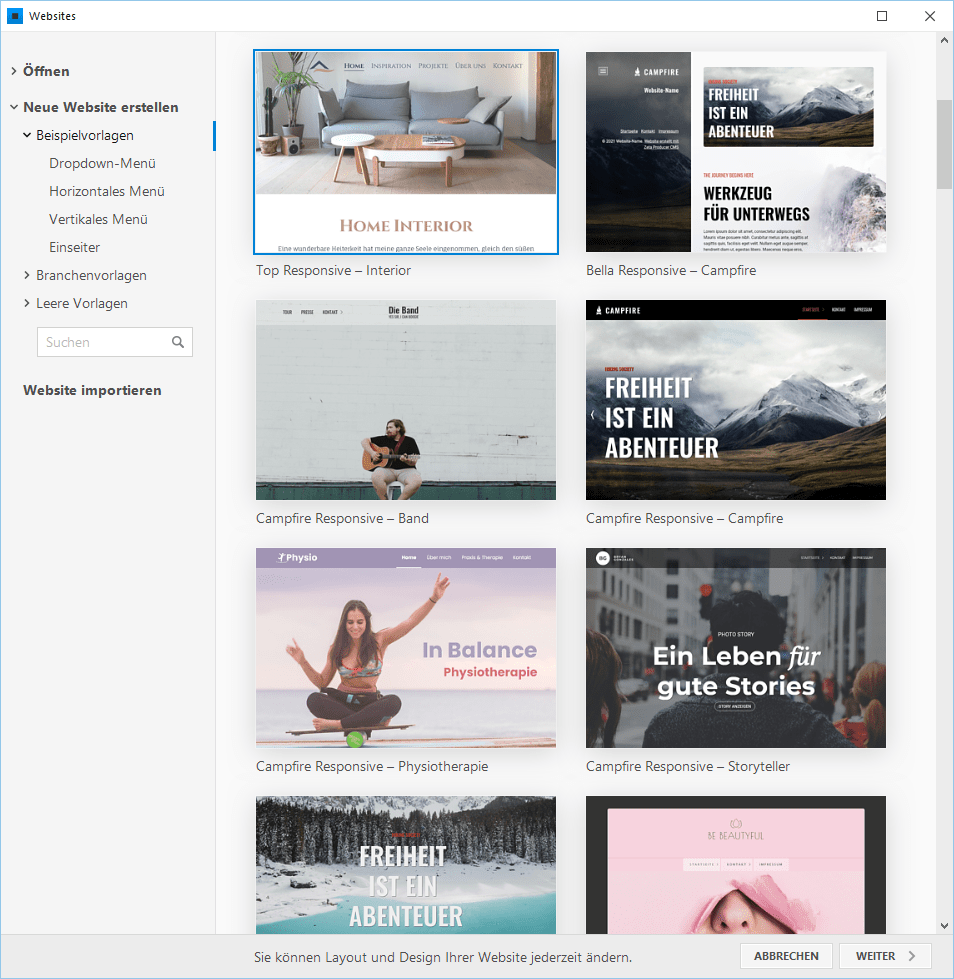Select the Campfire Responsive – Band template
954x979 pixels.
[406, 399]
